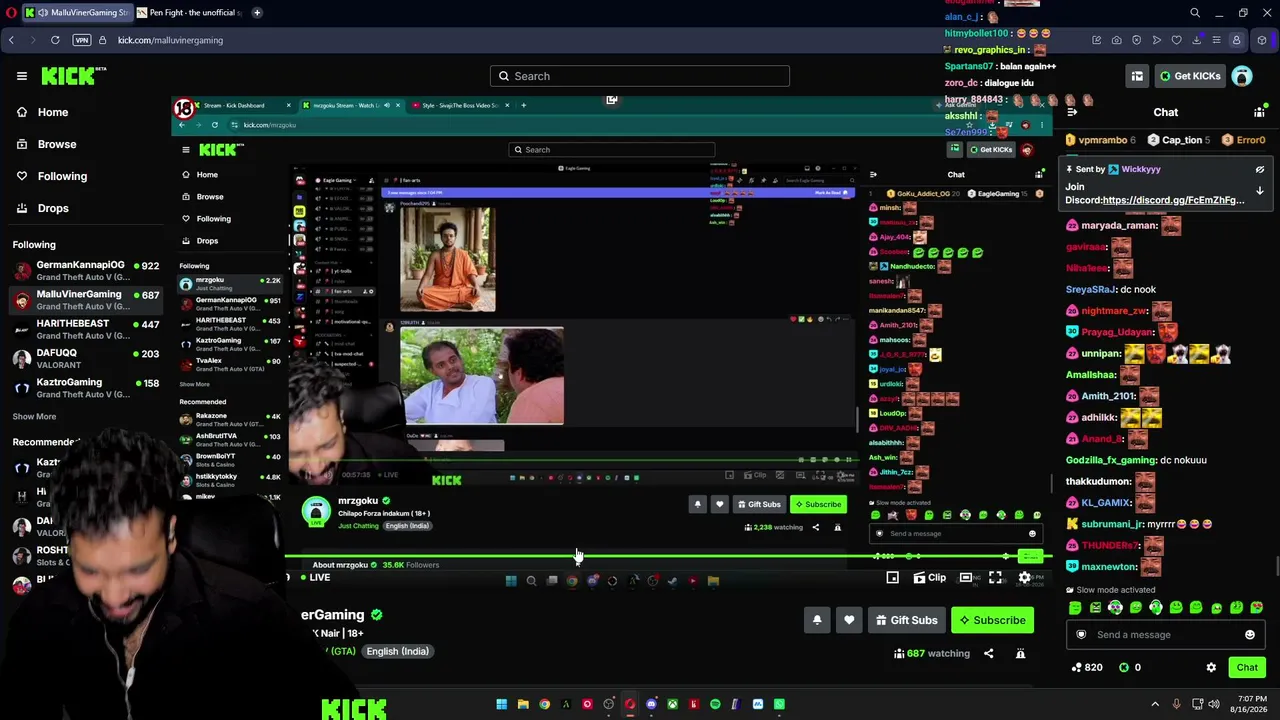This screenshot has height=720, width=1280.
Task: Open stream player settings gear
Action: (x=1024, y=577)
